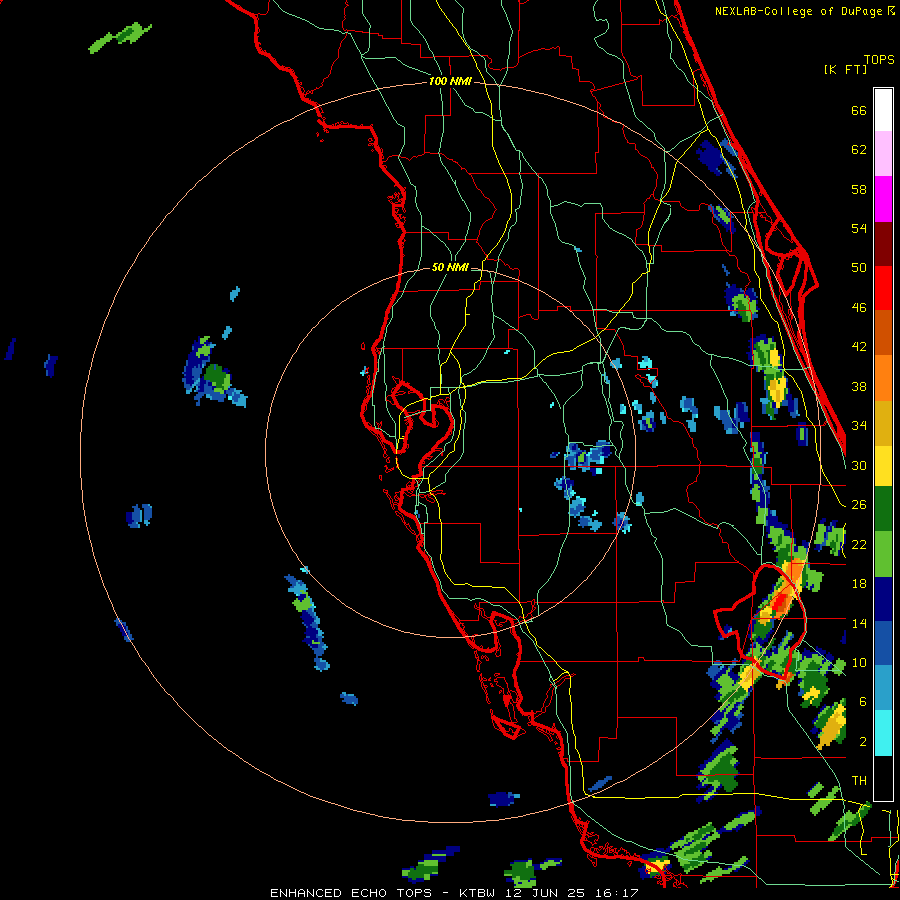Click the 18 value on the legend
This screenshot has width=900, height=900.
859,583
